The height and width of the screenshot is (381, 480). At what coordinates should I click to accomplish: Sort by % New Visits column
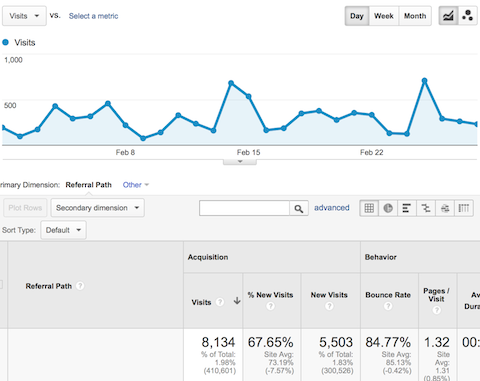[270, 295]
